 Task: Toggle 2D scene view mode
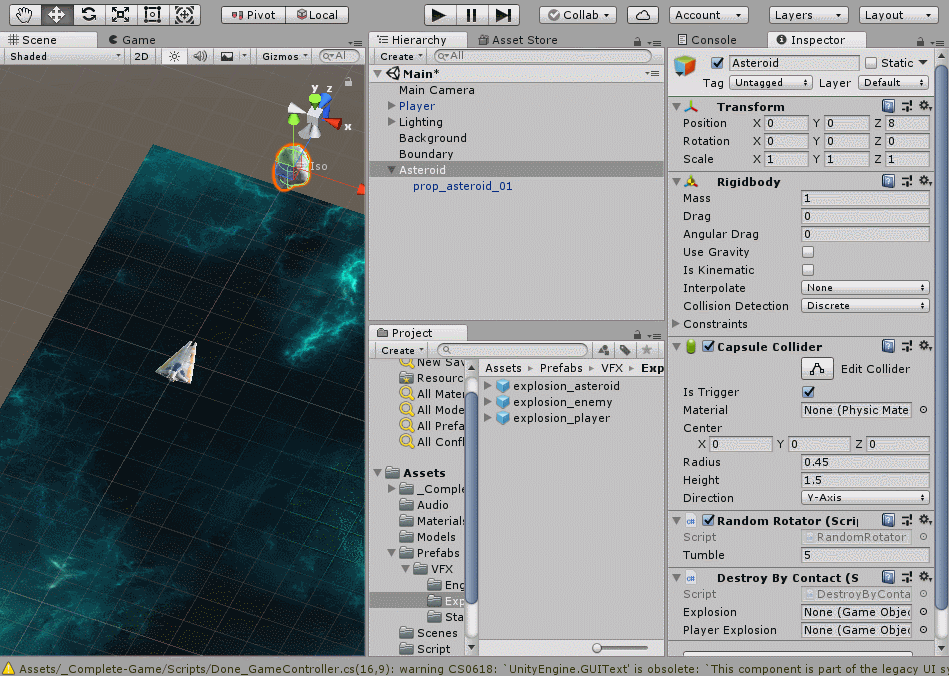tap(141, 56)
